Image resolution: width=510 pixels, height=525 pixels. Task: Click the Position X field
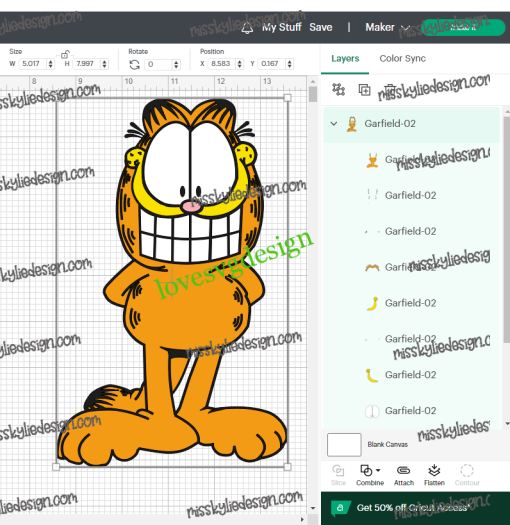222,64
